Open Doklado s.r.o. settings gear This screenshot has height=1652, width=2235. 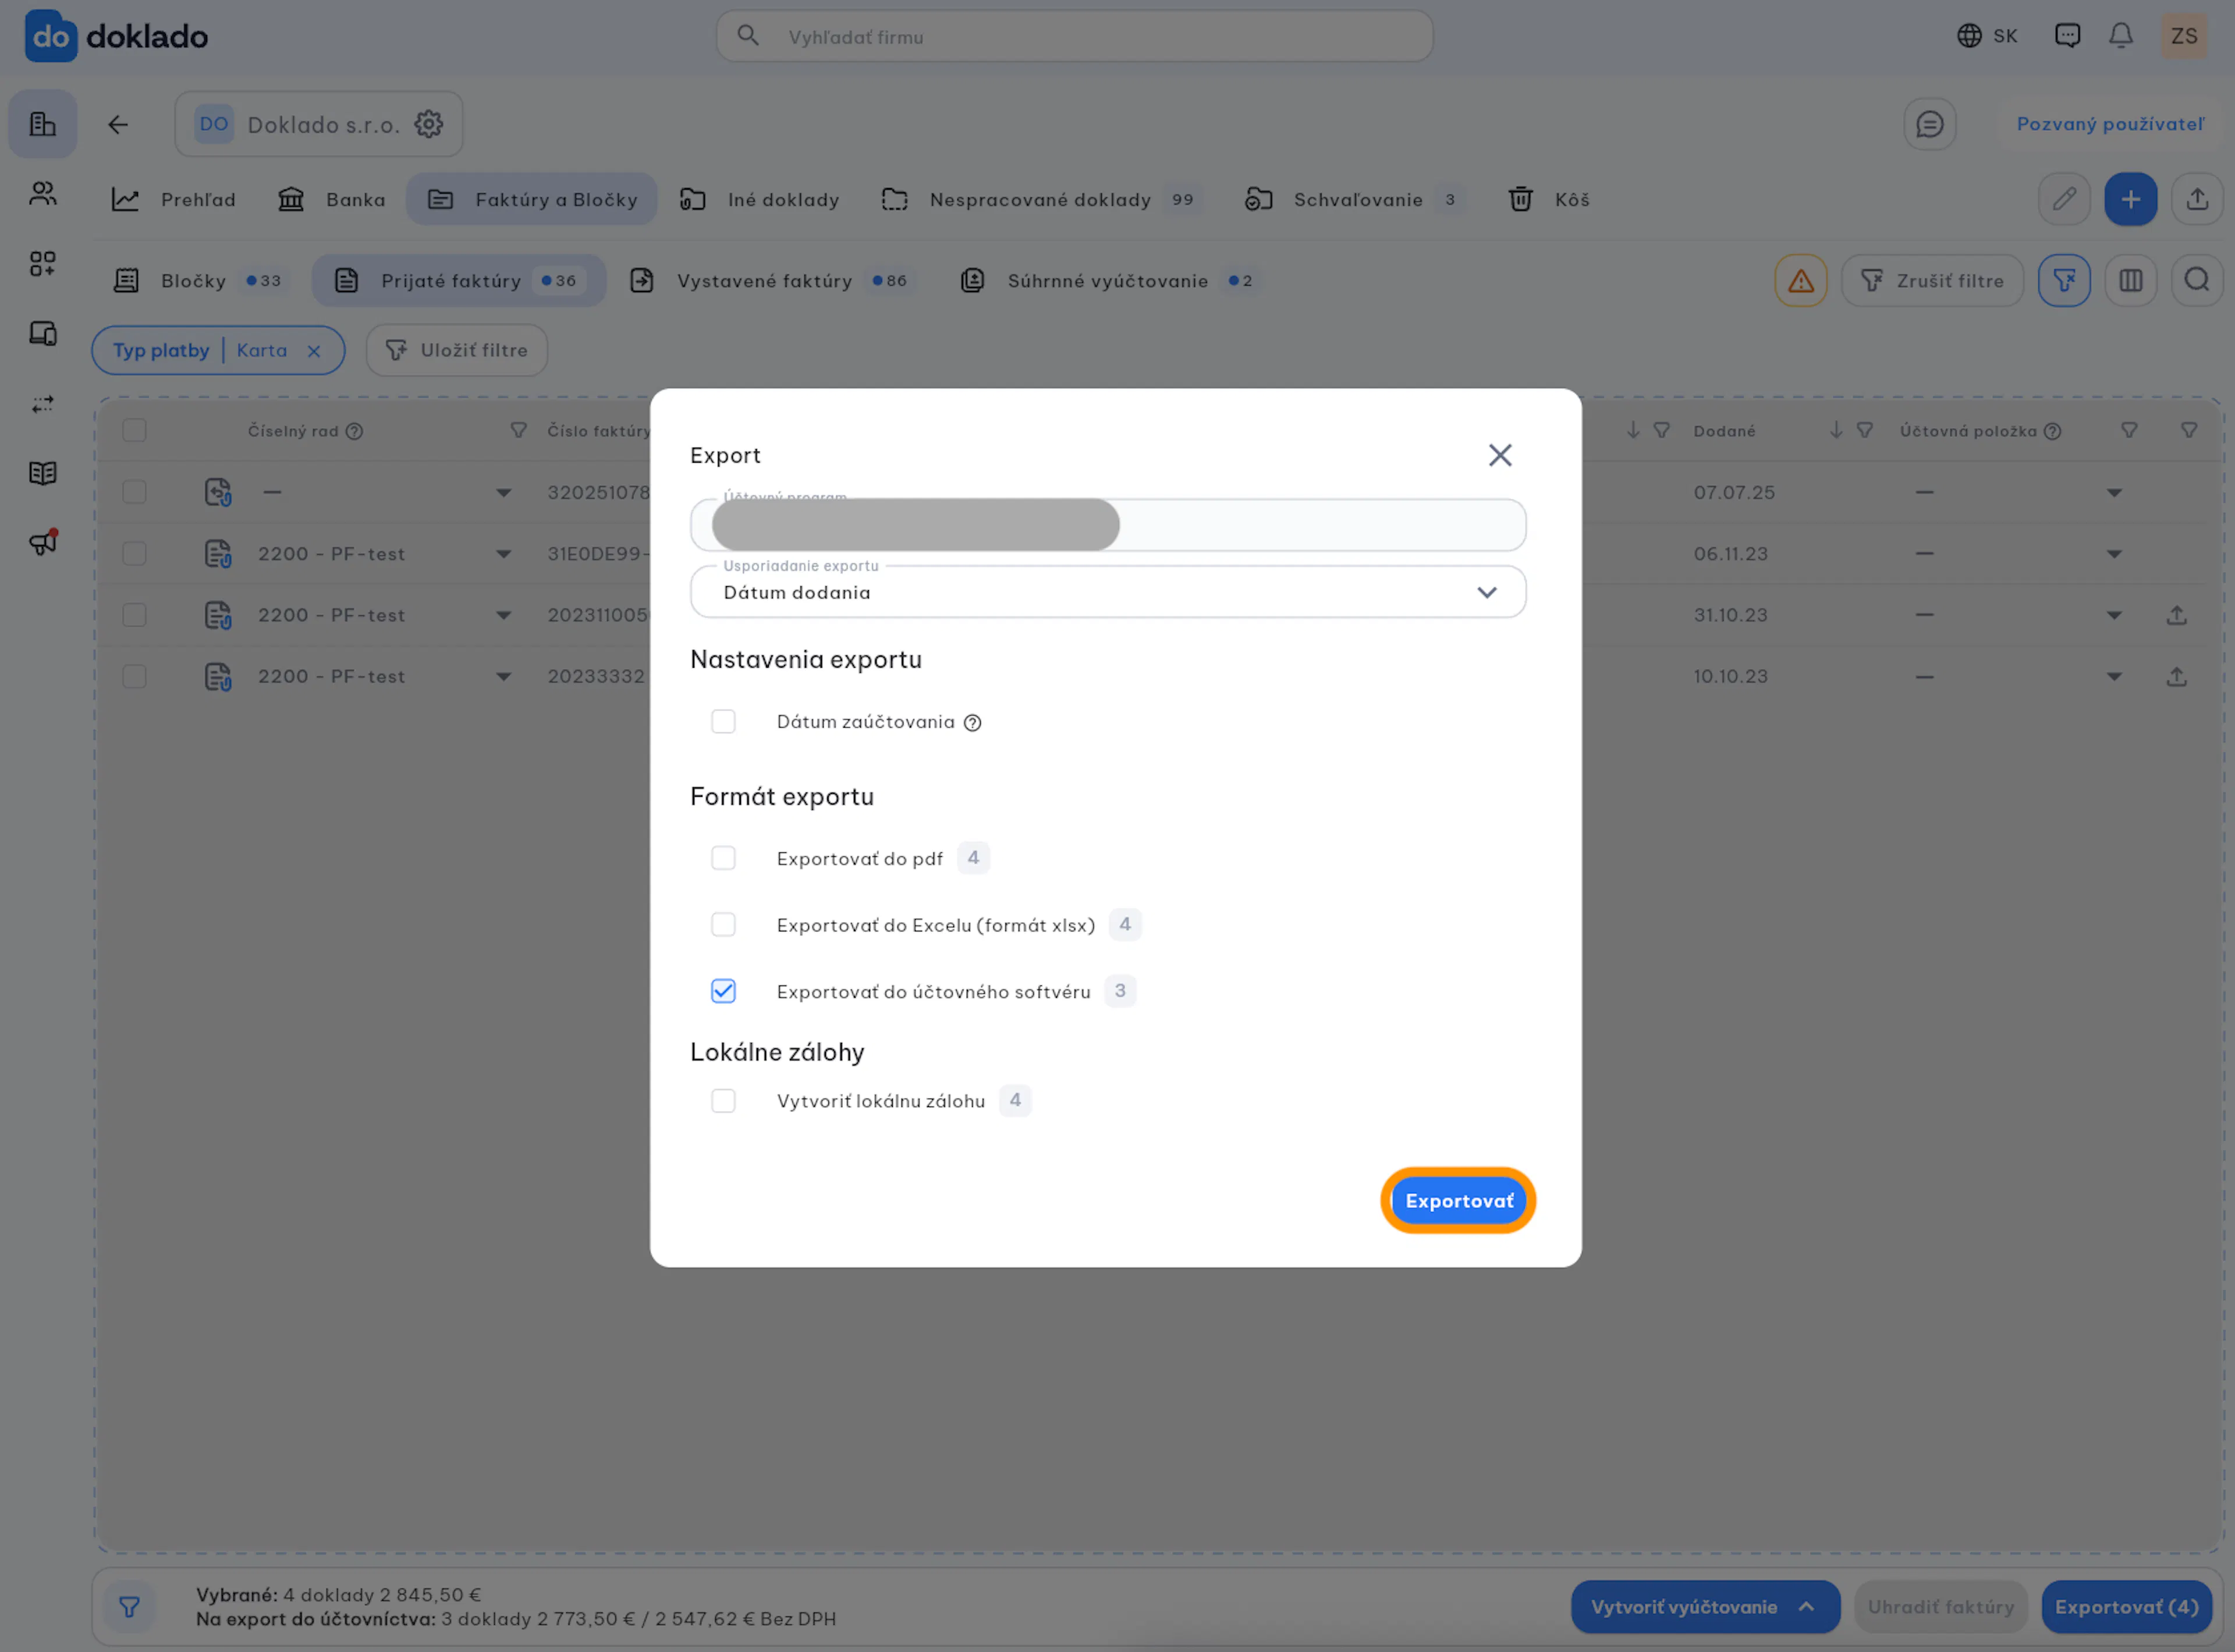coord(428,124)
